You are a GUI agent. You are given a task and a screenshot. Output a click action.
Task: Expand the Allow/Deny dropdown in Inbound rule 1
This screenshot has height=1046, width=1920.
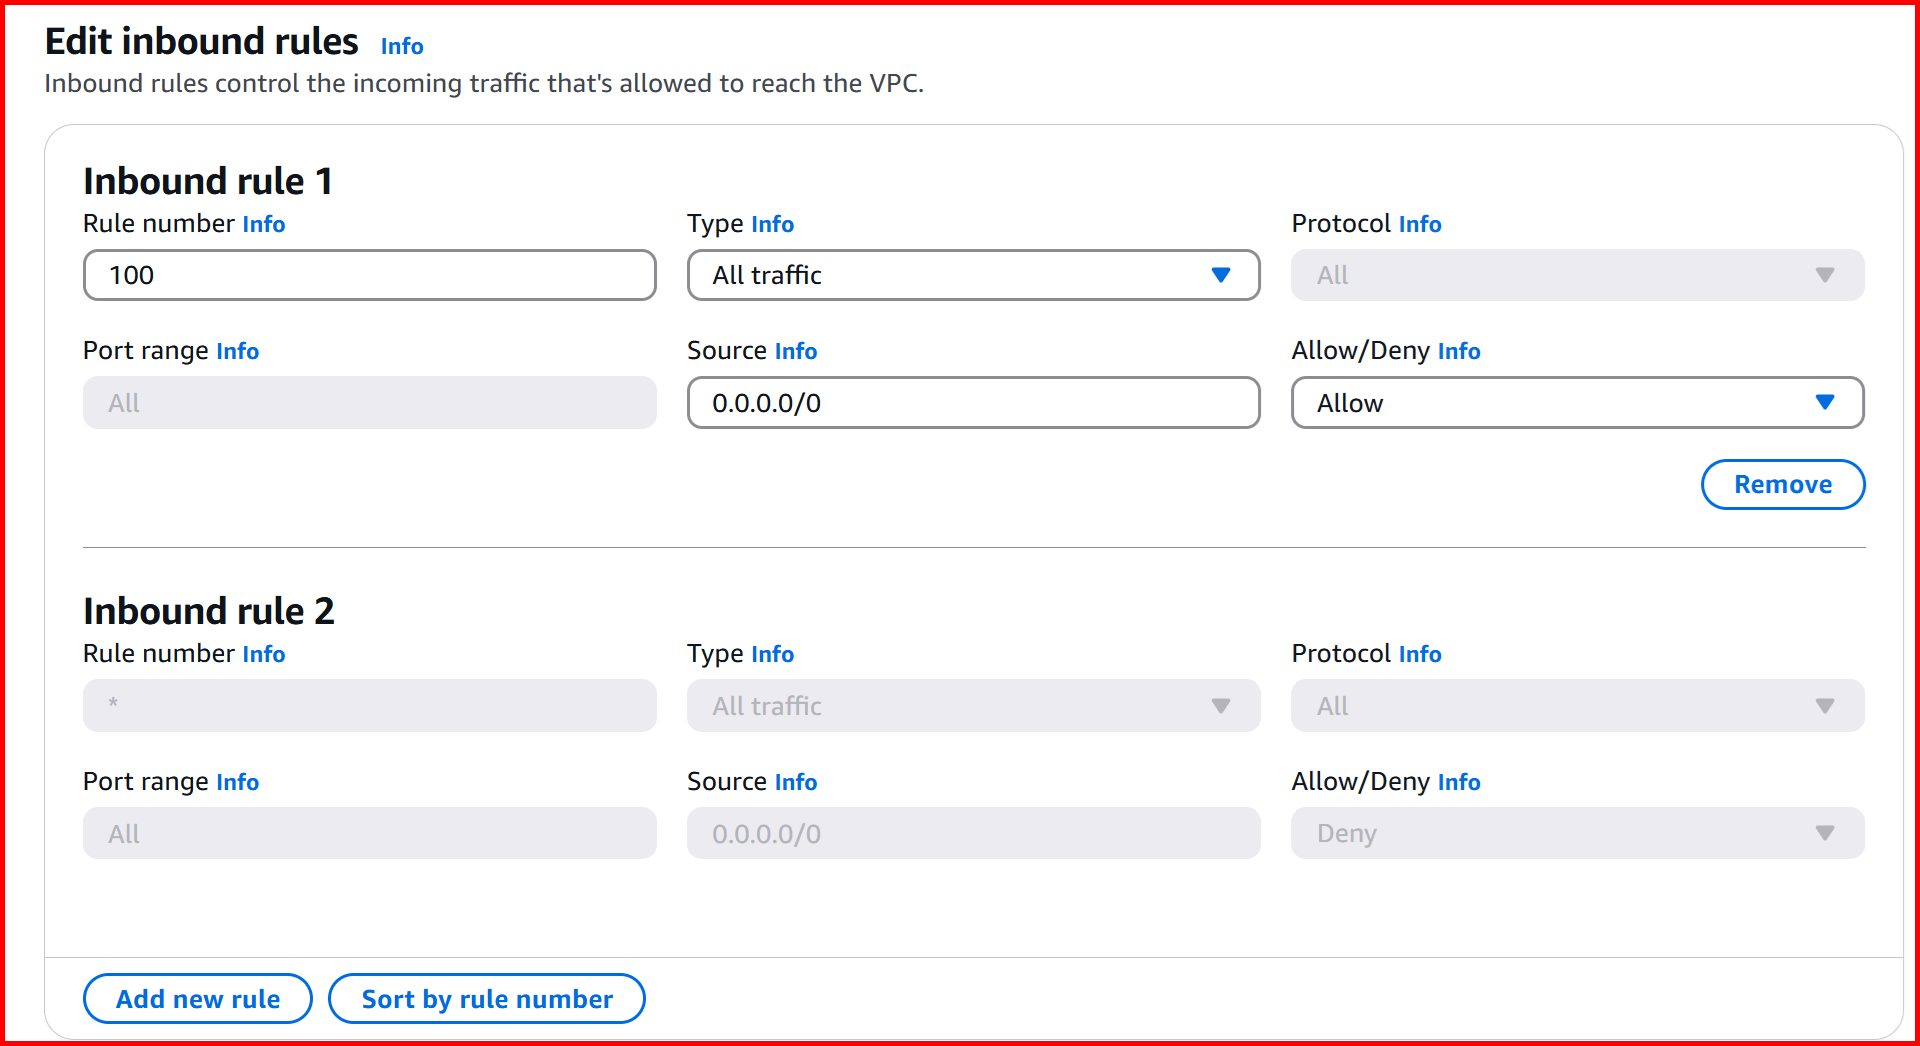1576,403
